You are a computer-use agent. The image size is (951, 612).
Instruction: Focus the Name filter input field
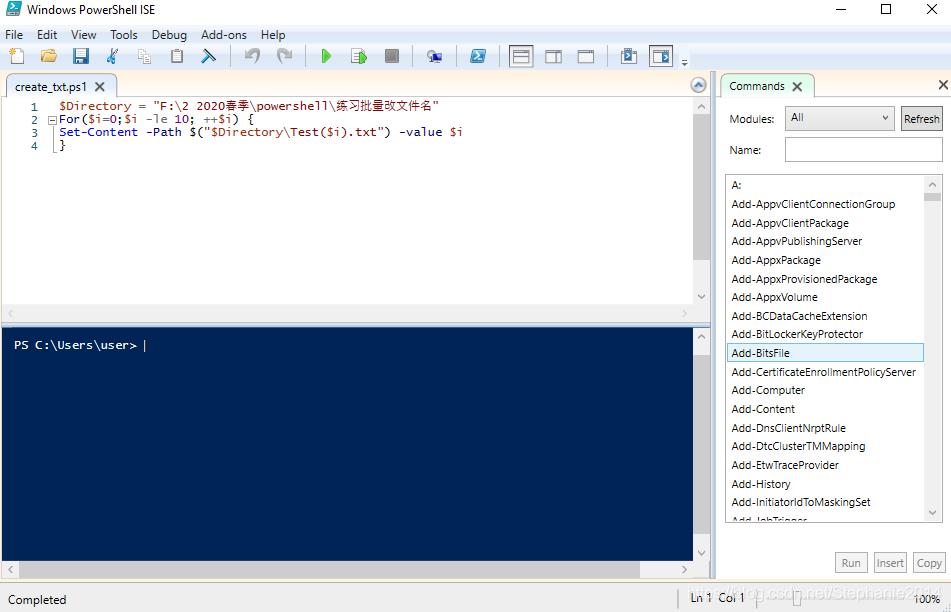click(x=864, y=150)
